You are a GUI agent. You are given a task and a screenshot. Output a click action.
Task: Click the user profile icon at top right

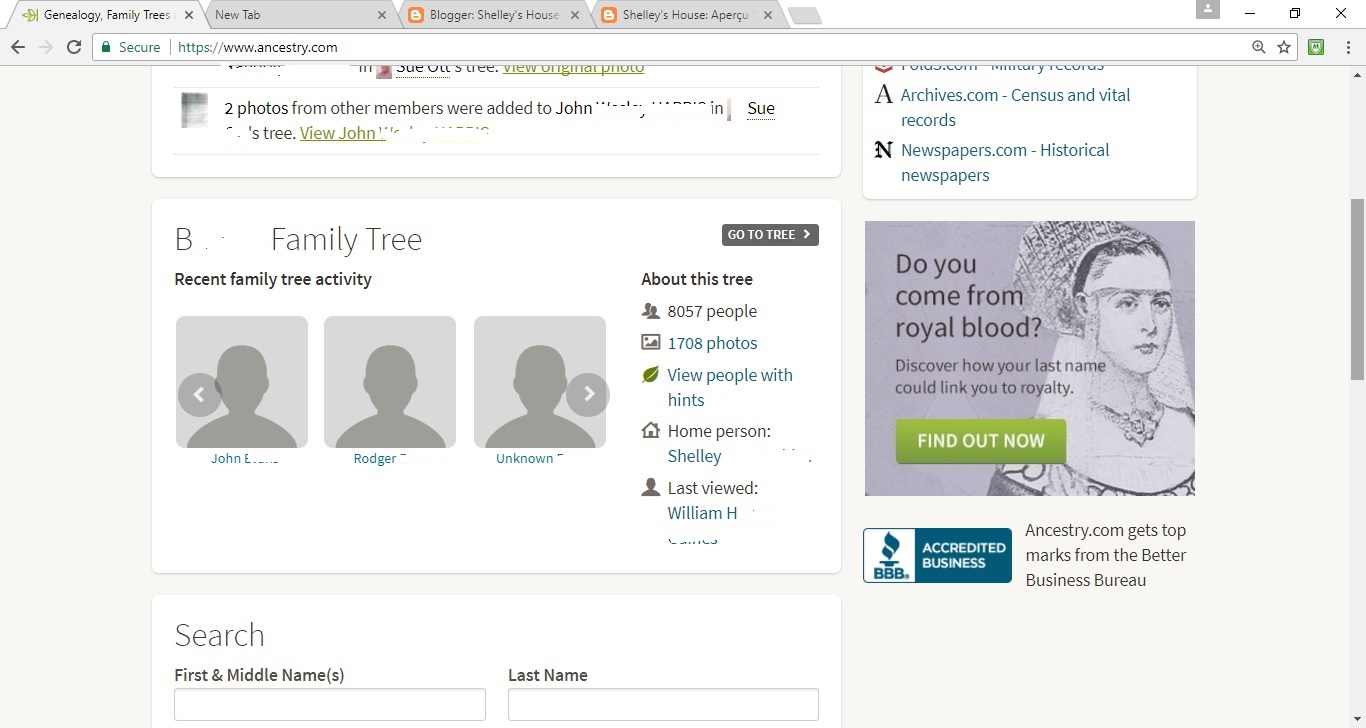tap(1207, 10)
